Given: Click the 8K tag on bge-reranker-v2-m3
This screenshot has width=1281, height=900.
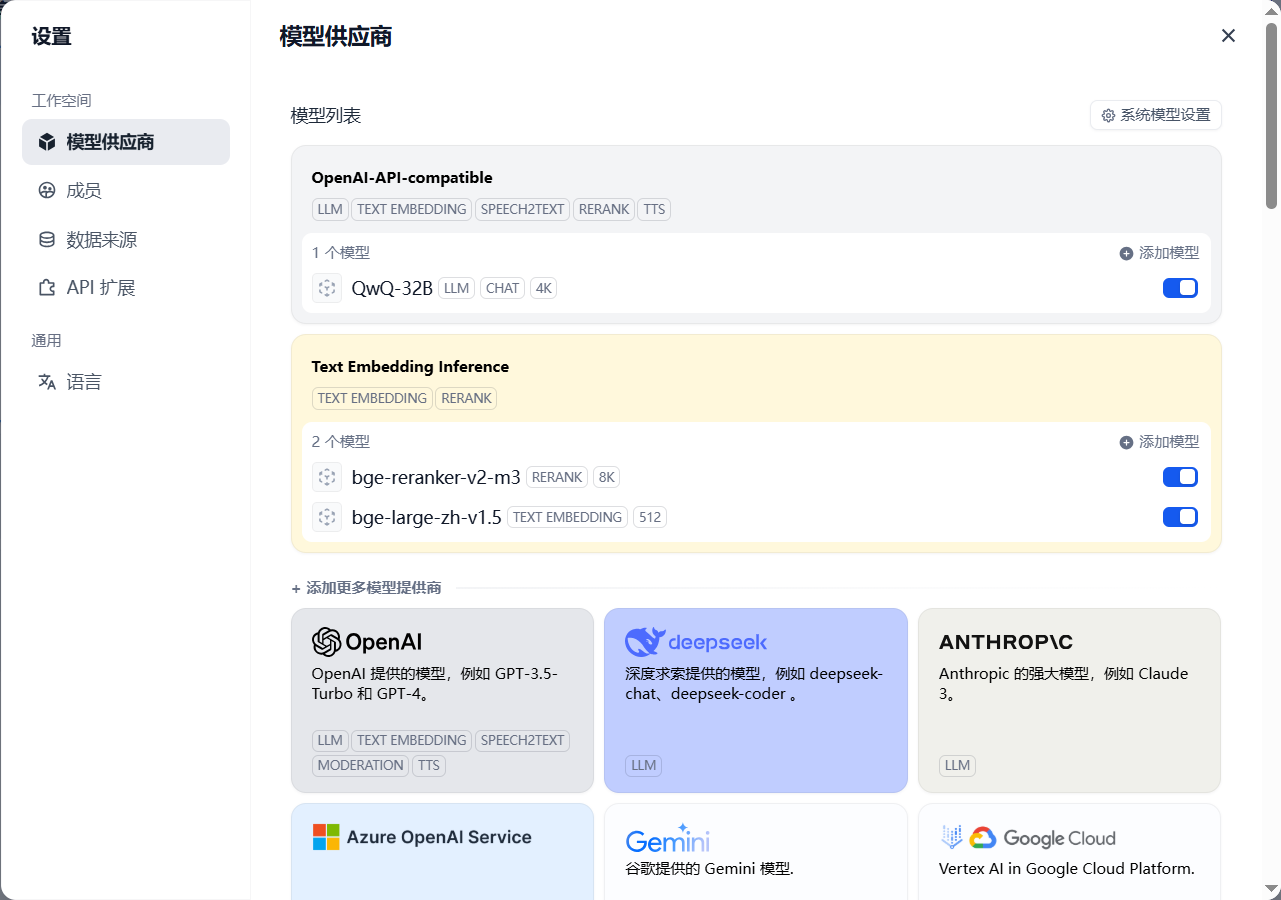Looking at the screenshot, I should point(606,477).
